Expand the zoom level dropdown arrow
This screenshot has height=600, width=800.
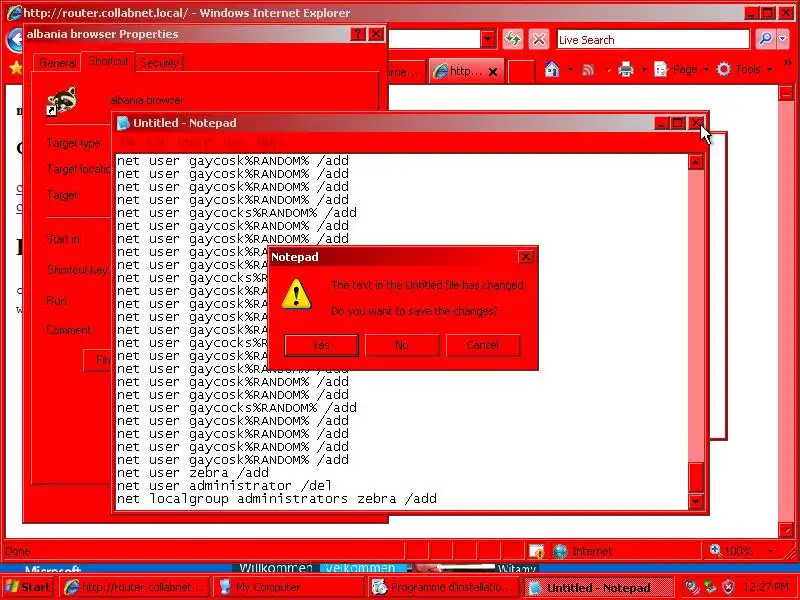(x=770, y=551)
